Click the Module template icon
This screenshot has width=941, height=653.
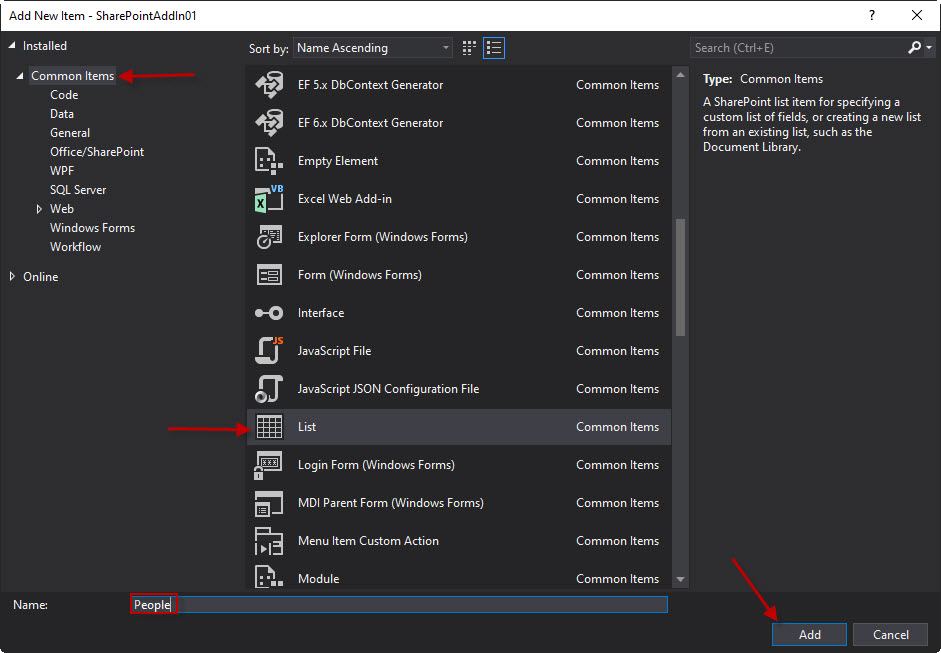point(269,577)
